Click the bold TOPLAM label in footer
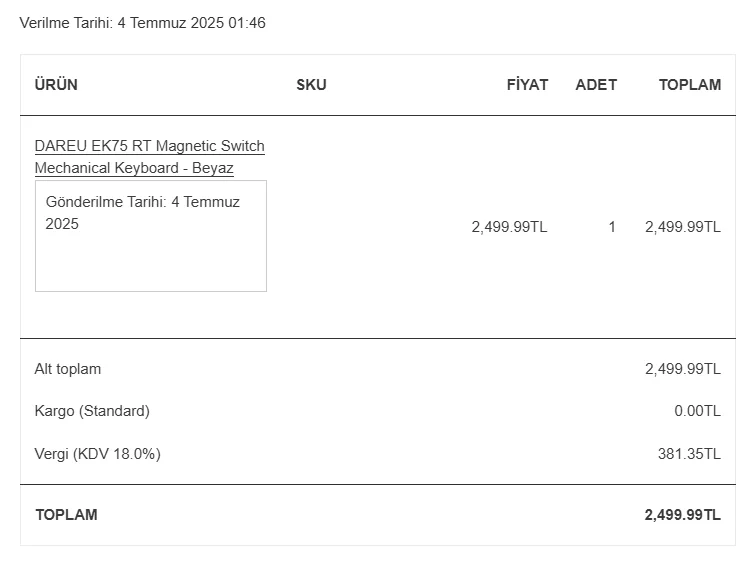Viewport: 743px width, 563px height. point(66,515)
